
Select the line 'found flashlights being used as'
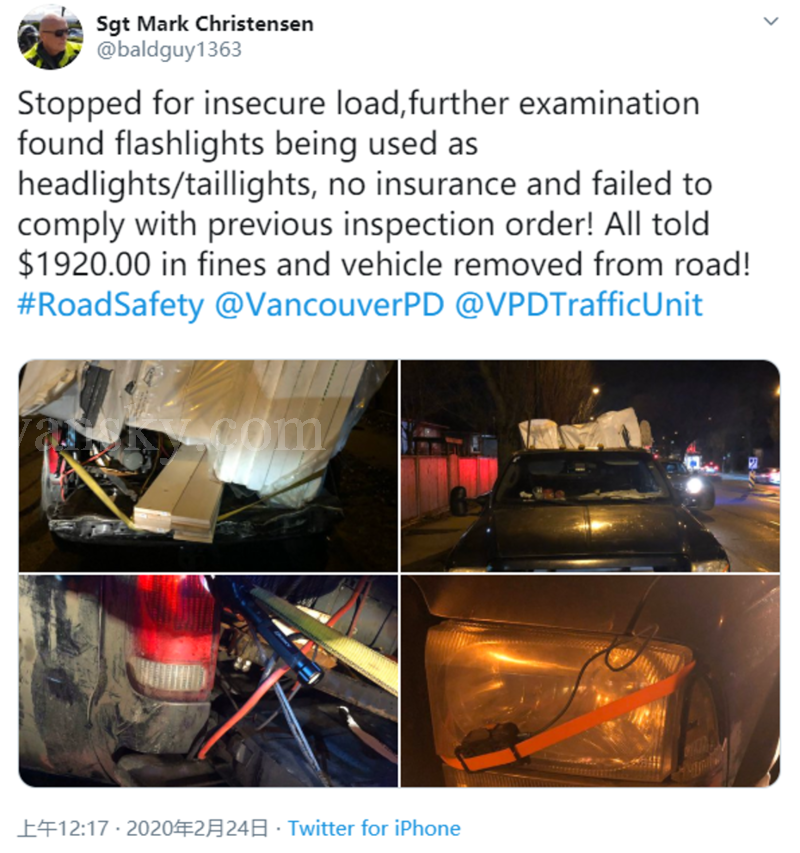[x=248, y=144]
